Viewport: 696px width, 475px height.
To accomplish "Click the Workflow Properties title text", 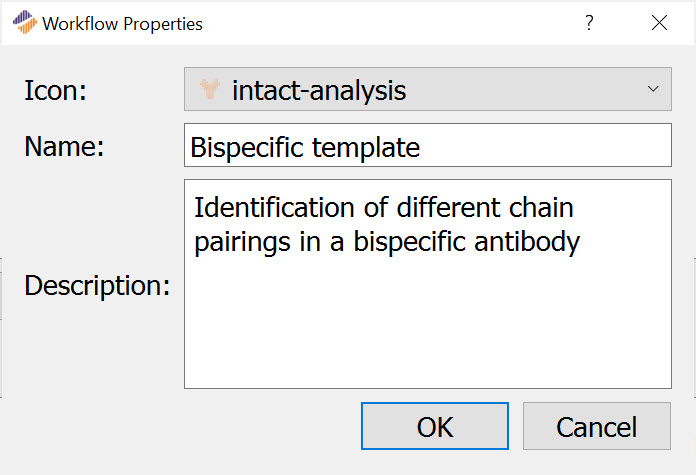I will coord(123,24).
